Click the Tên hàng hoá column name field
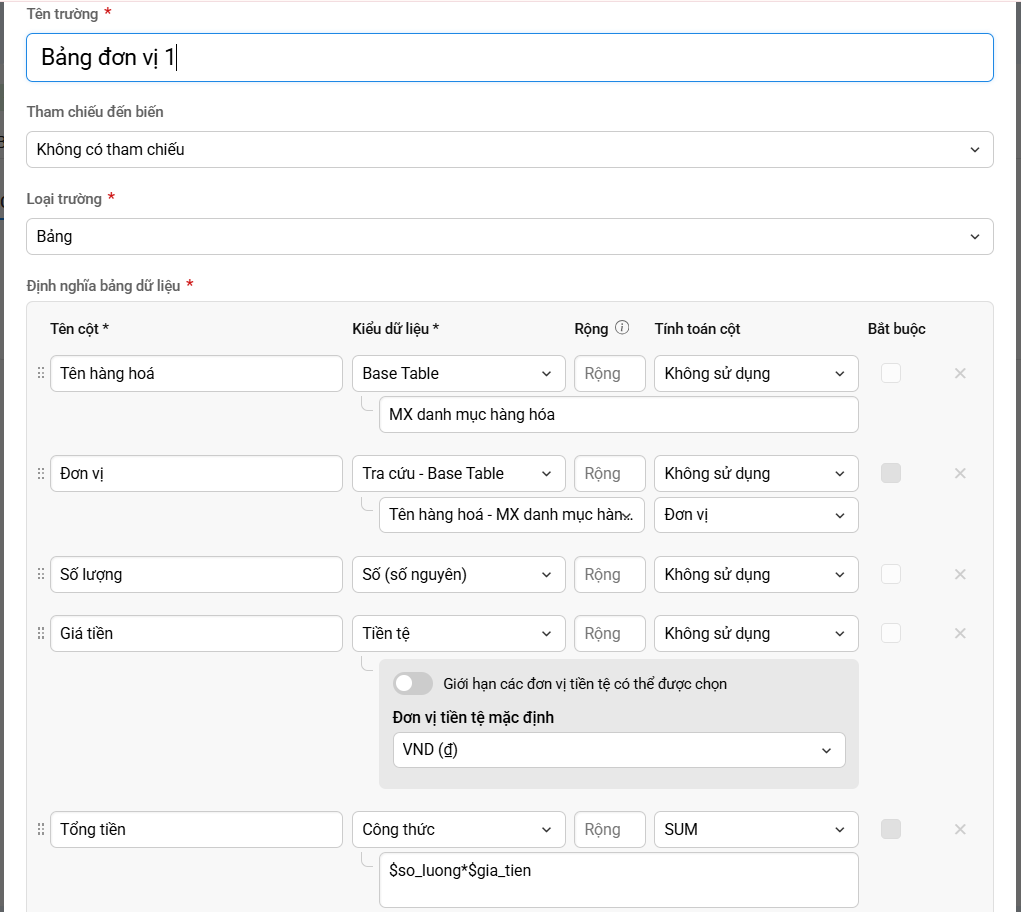1021x912 pixels. pos(196,373)
